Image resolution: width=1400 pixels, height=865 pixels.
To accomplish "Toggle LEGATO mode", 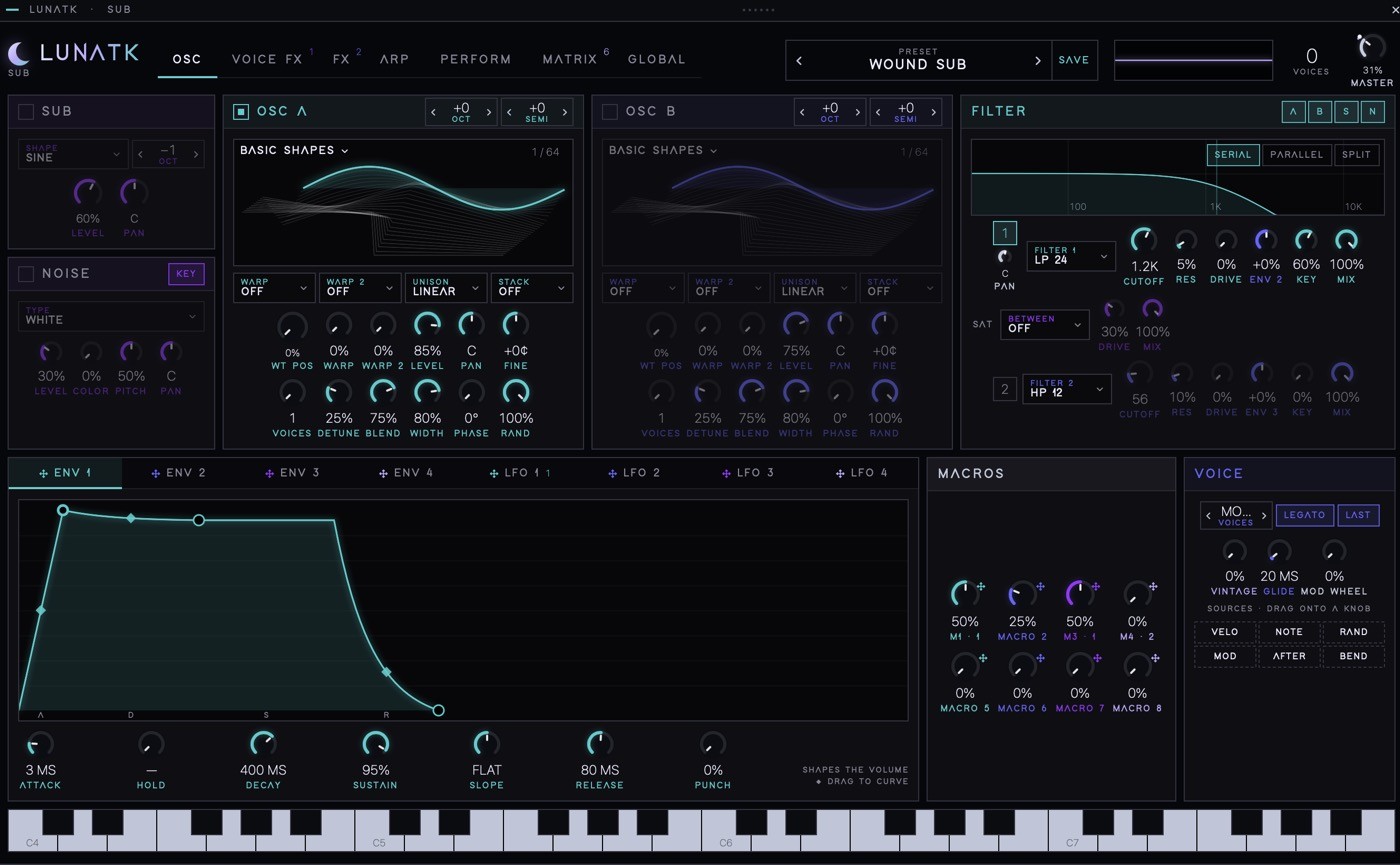I will point(1304,515).
